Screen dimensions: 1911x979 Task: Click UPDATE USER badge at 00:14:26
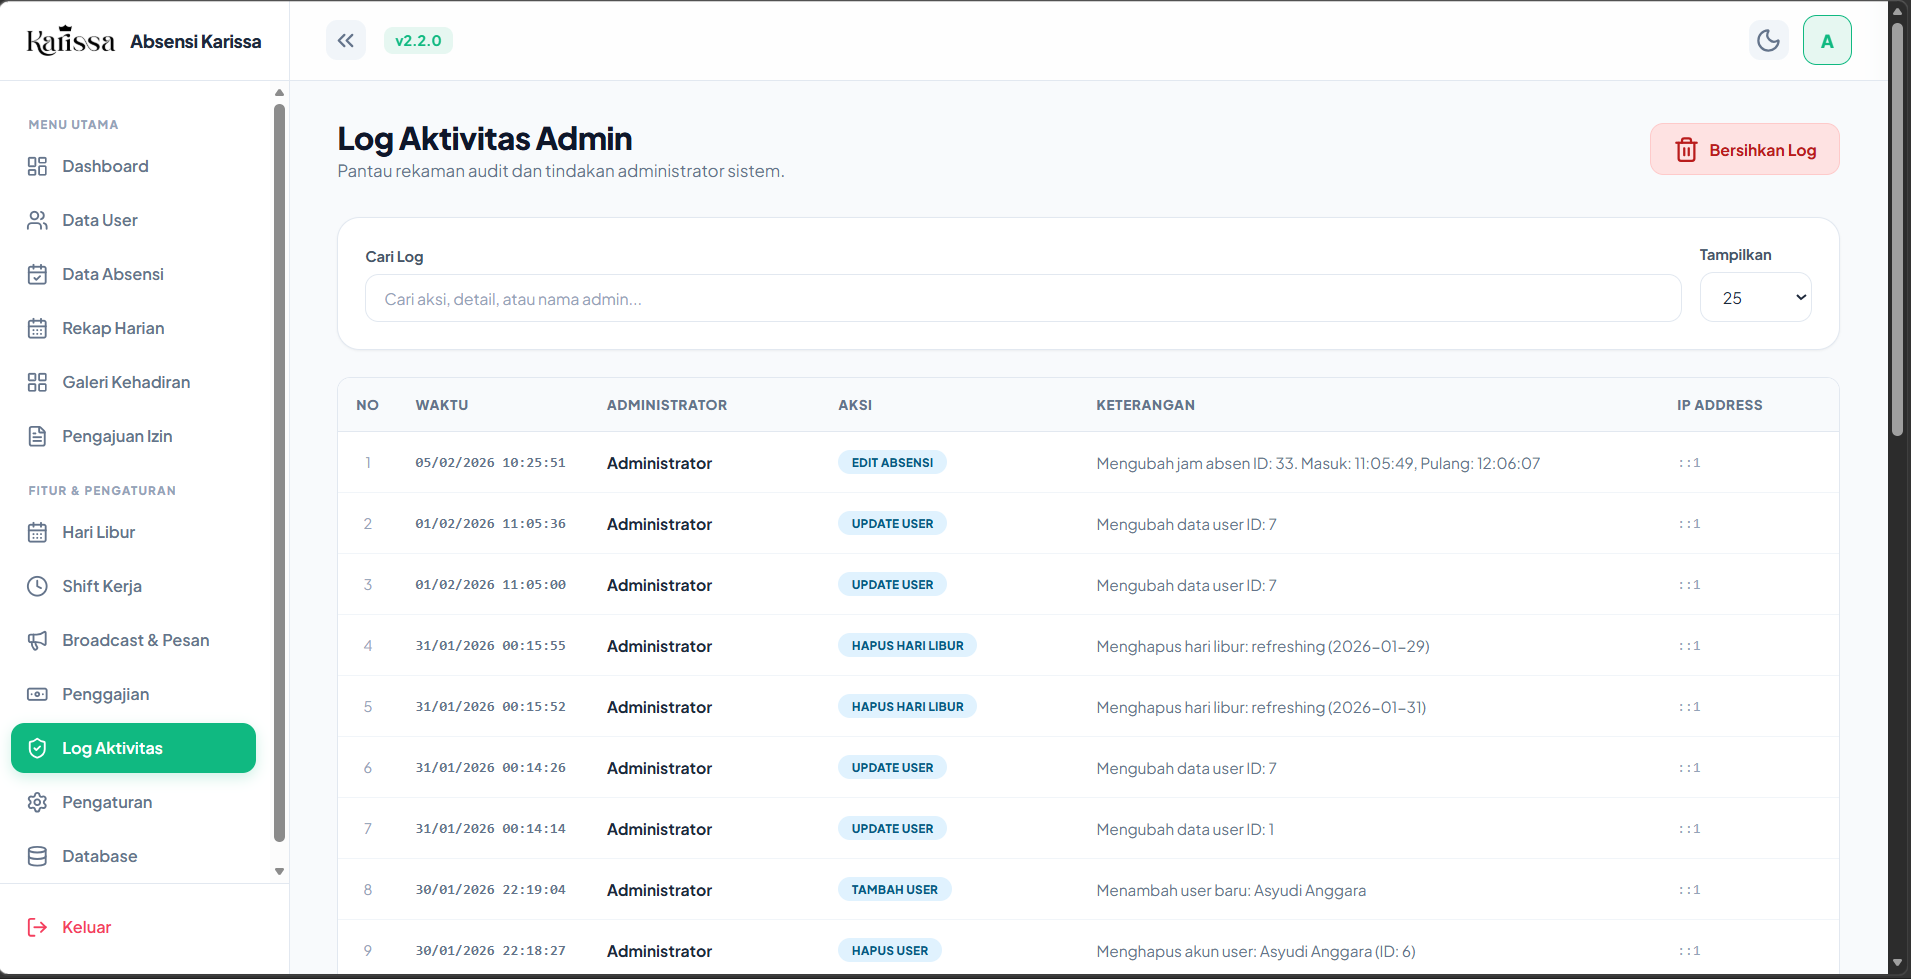[892, 767]
